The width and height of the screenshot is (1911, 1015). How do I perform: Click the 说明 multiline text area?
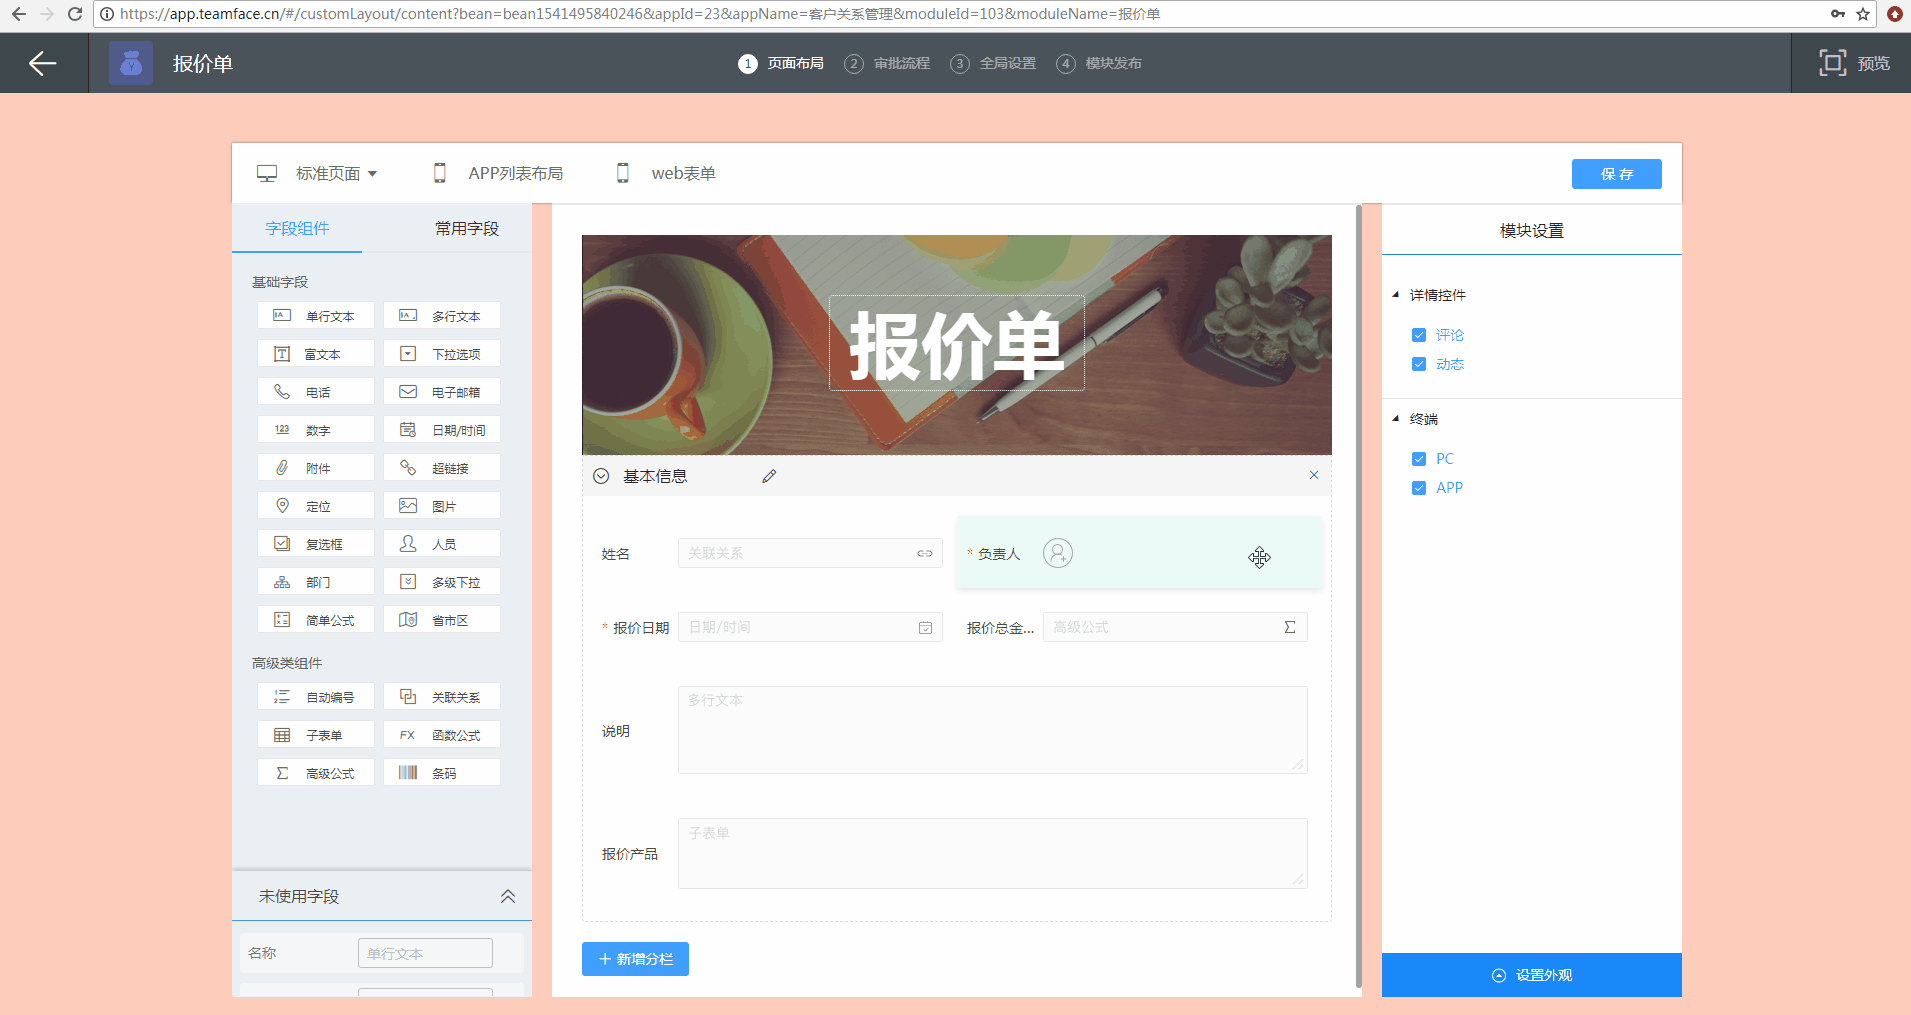pyautogui.click(x=993, y=730)
